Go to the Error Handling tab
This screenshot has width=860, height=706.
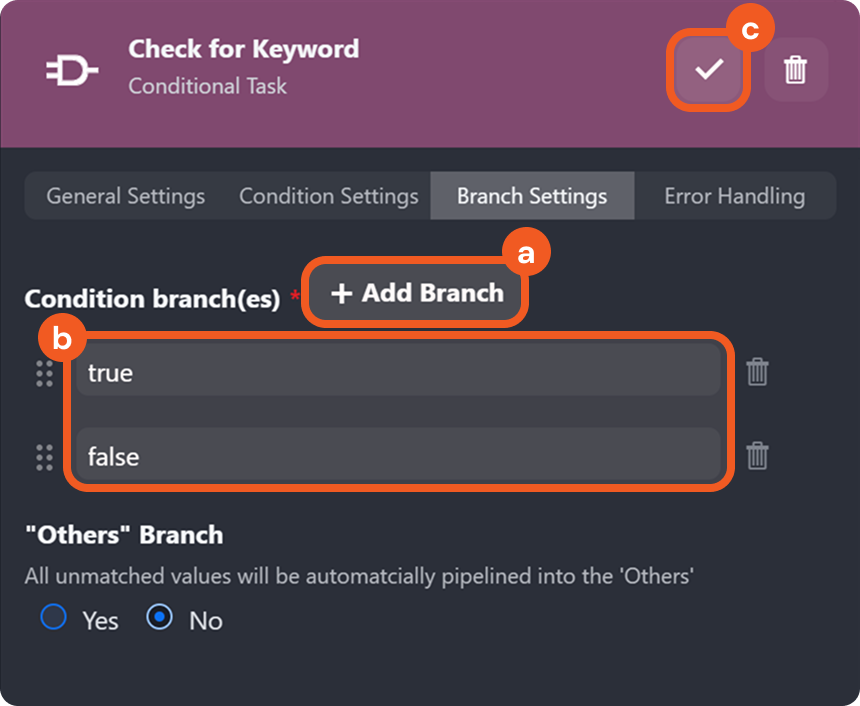coord(734,196)
